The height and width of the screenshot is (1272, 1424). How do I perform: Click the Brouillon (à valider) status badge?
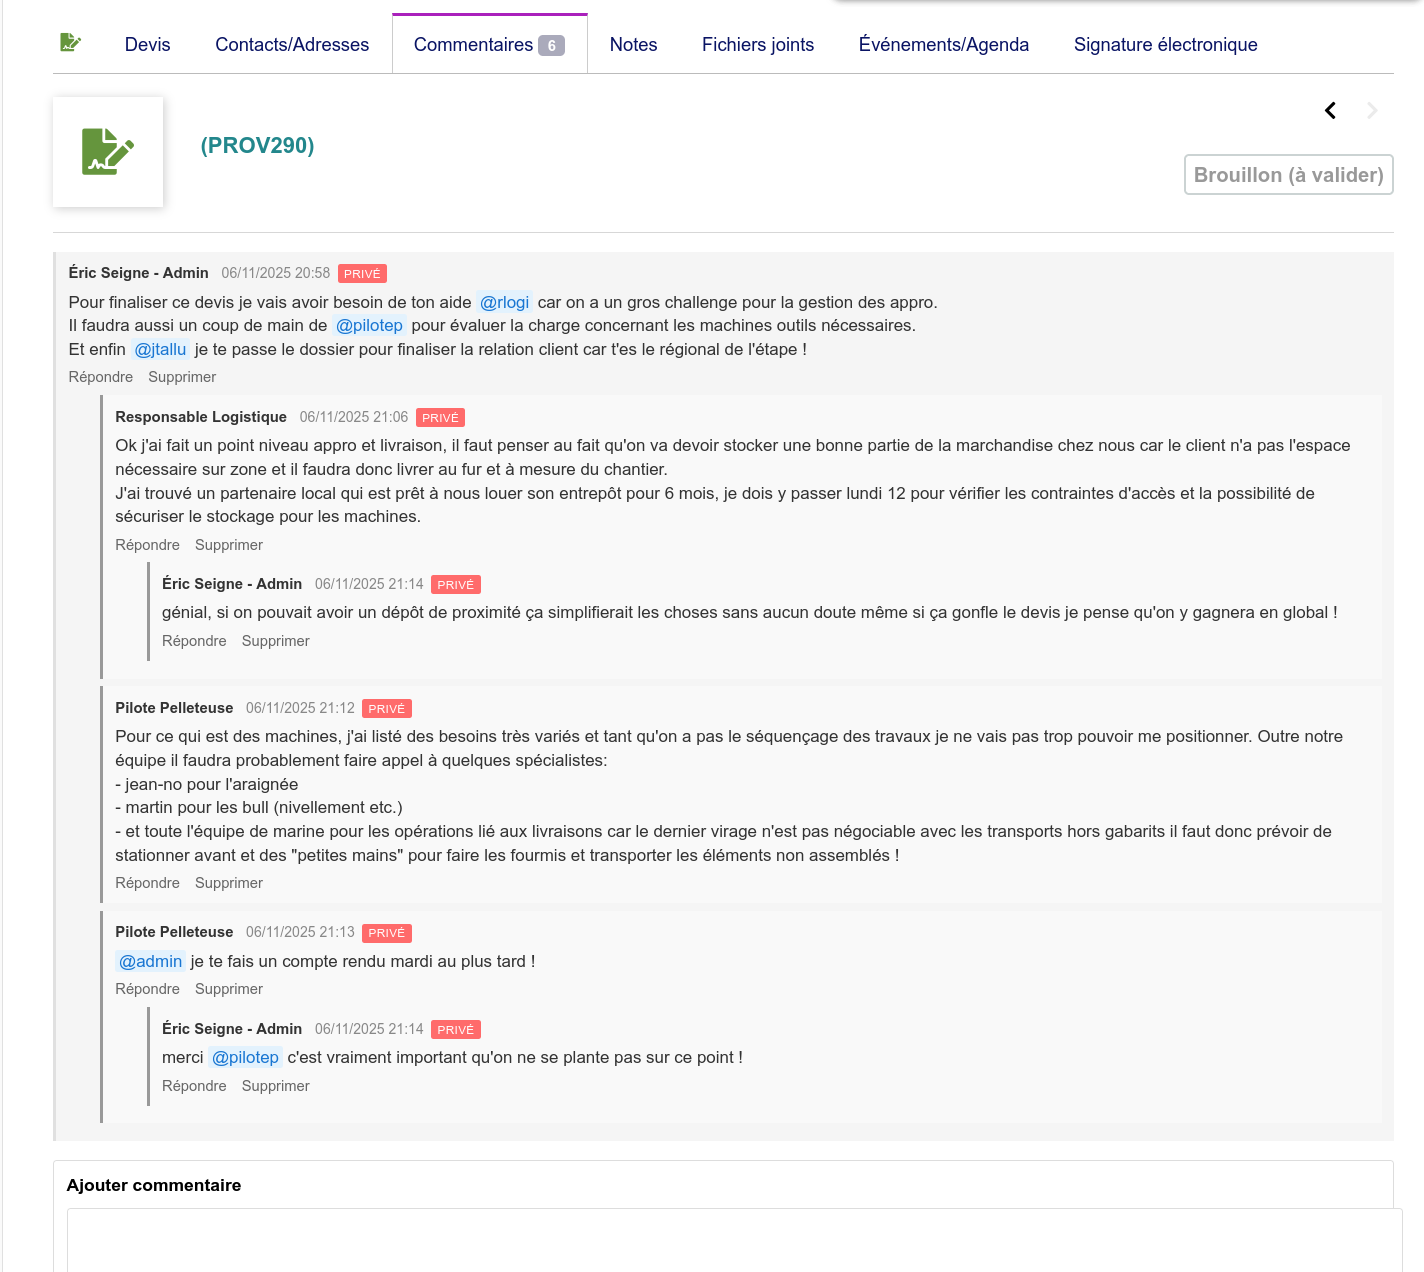[x=1288, y=175]
